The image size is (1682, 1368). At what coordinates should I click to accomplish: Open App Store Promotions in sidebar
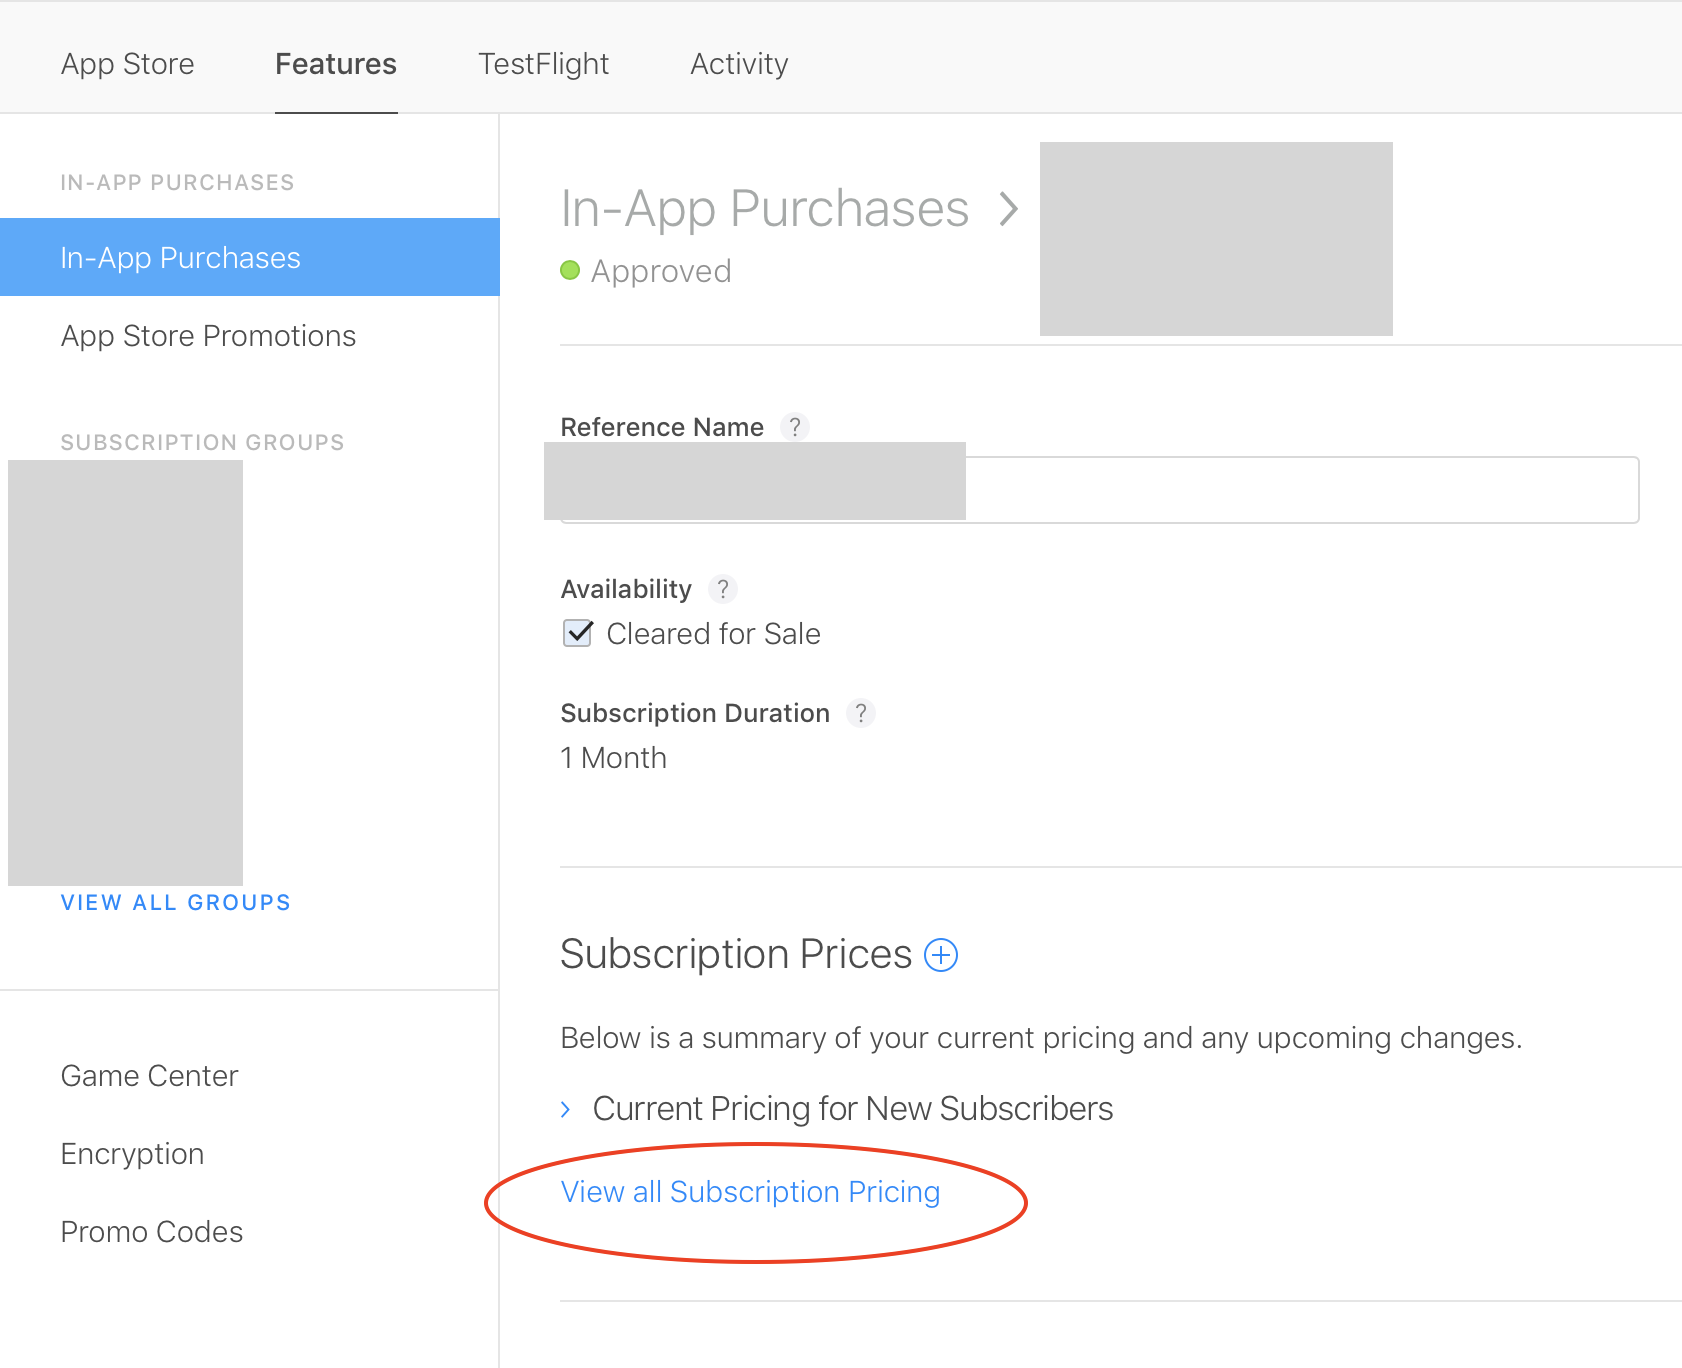208,336
